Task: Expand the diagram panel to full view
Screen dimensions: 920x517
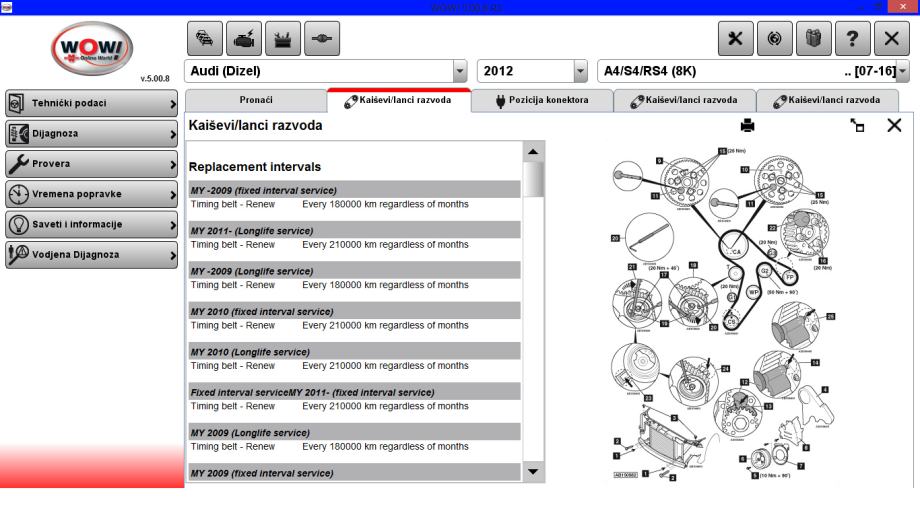Action: [x=855, y=126]
